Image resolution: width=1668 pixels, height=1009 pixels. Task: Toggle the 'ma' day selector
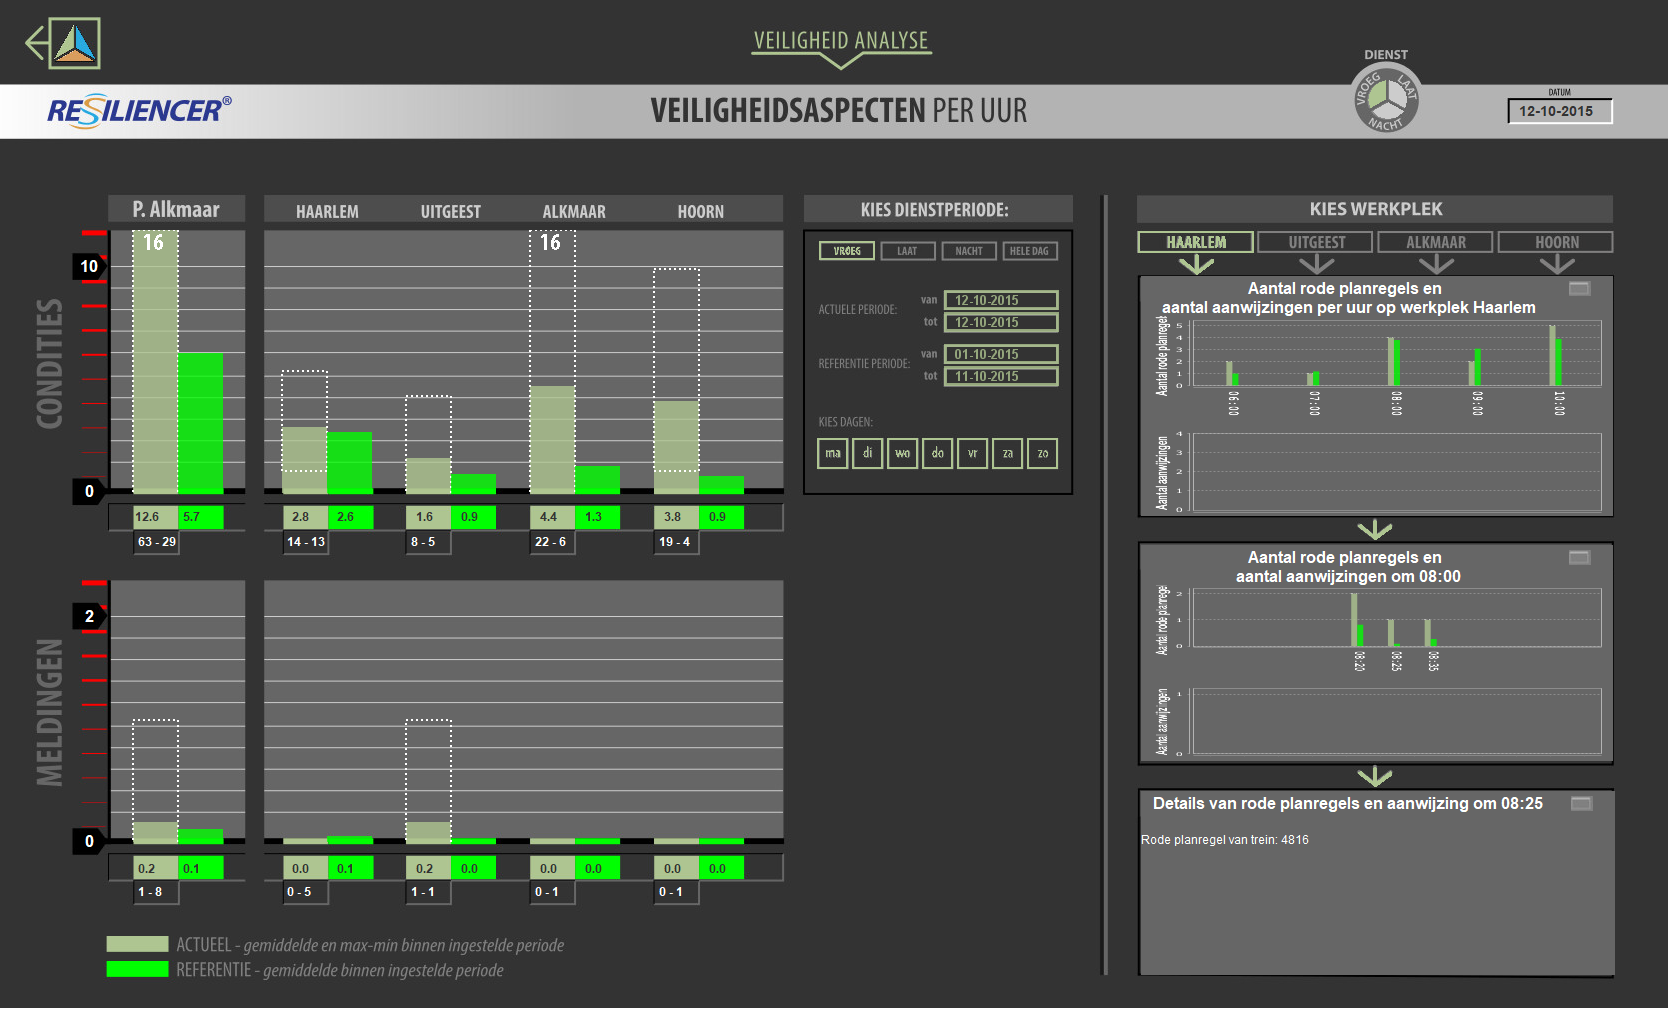[832, 453]
